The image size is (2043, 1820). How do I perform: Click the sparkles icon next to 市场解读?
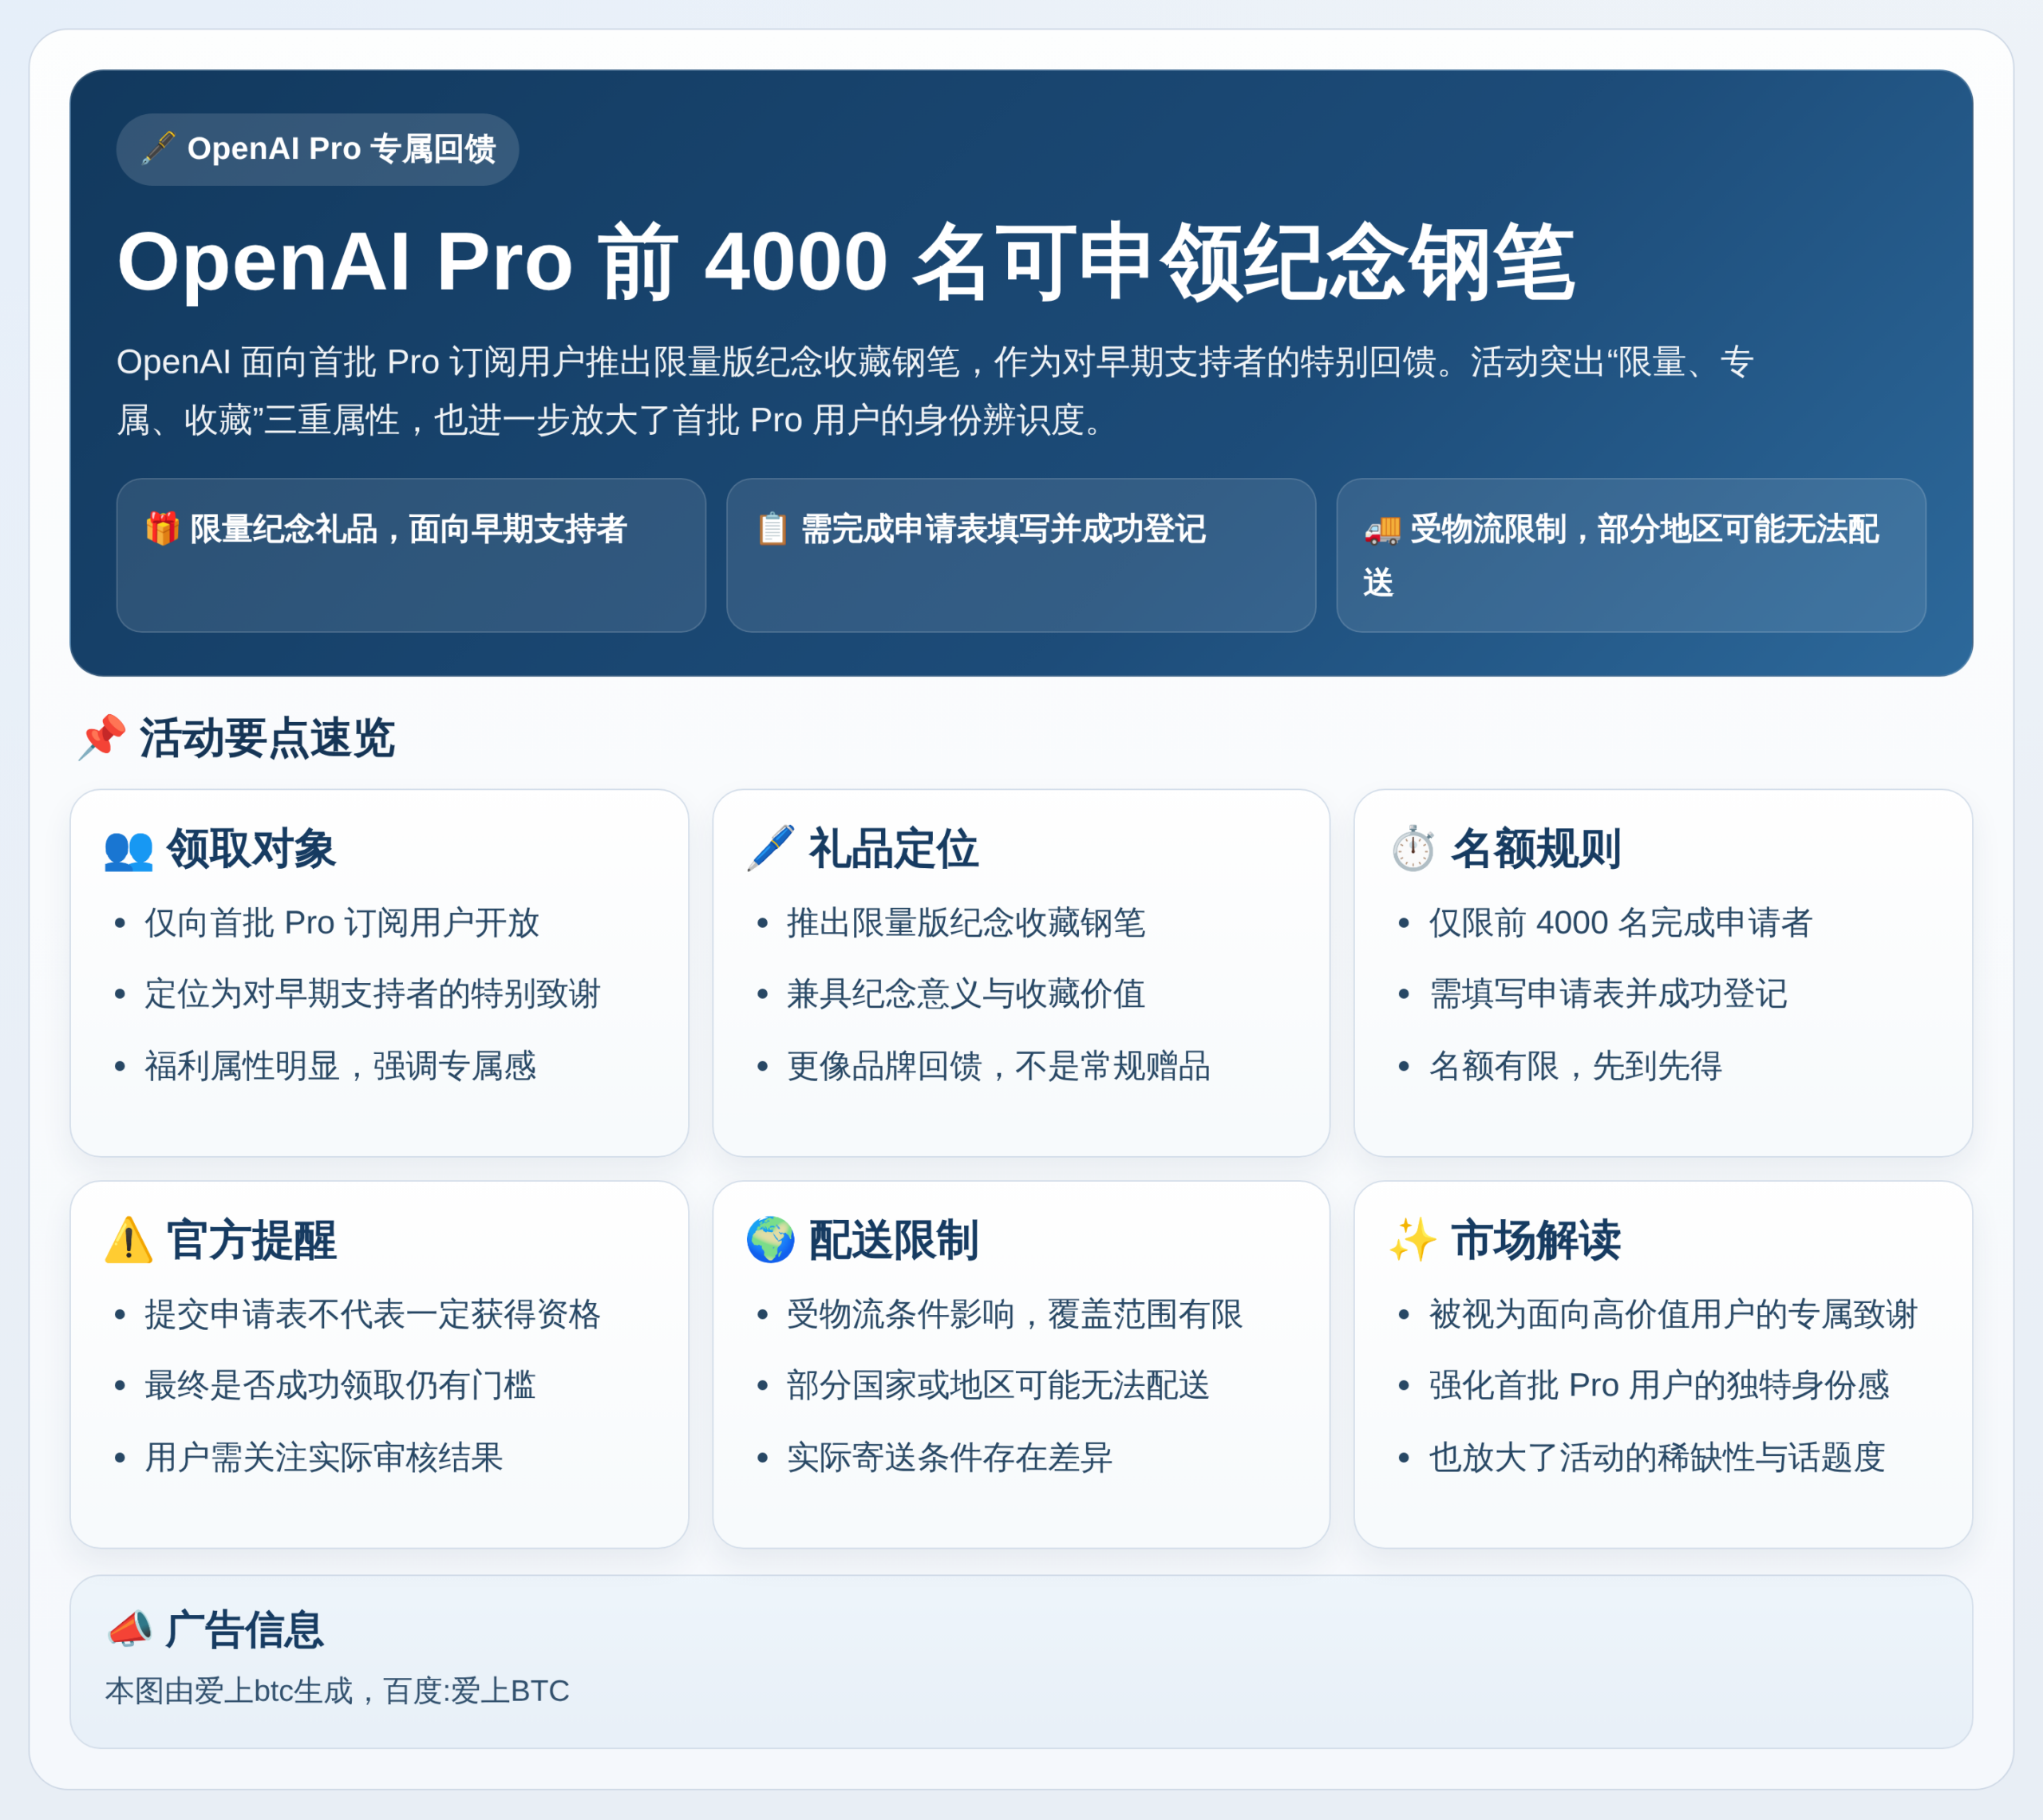1413,1240
